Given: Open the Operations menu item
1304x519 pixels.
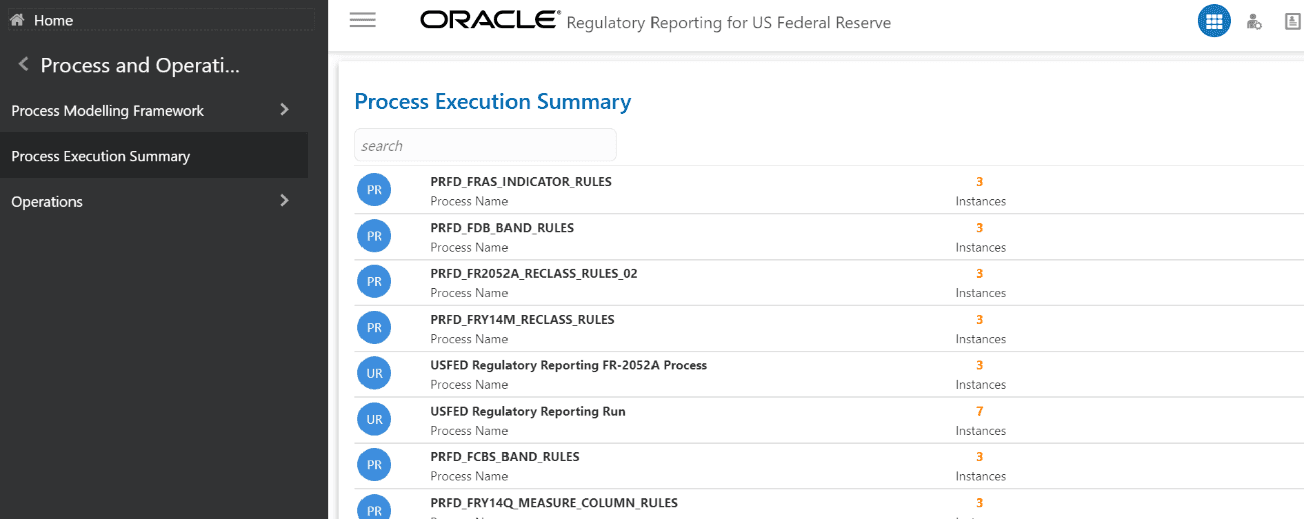Looking at the screenshot, I should coord(47,202).
